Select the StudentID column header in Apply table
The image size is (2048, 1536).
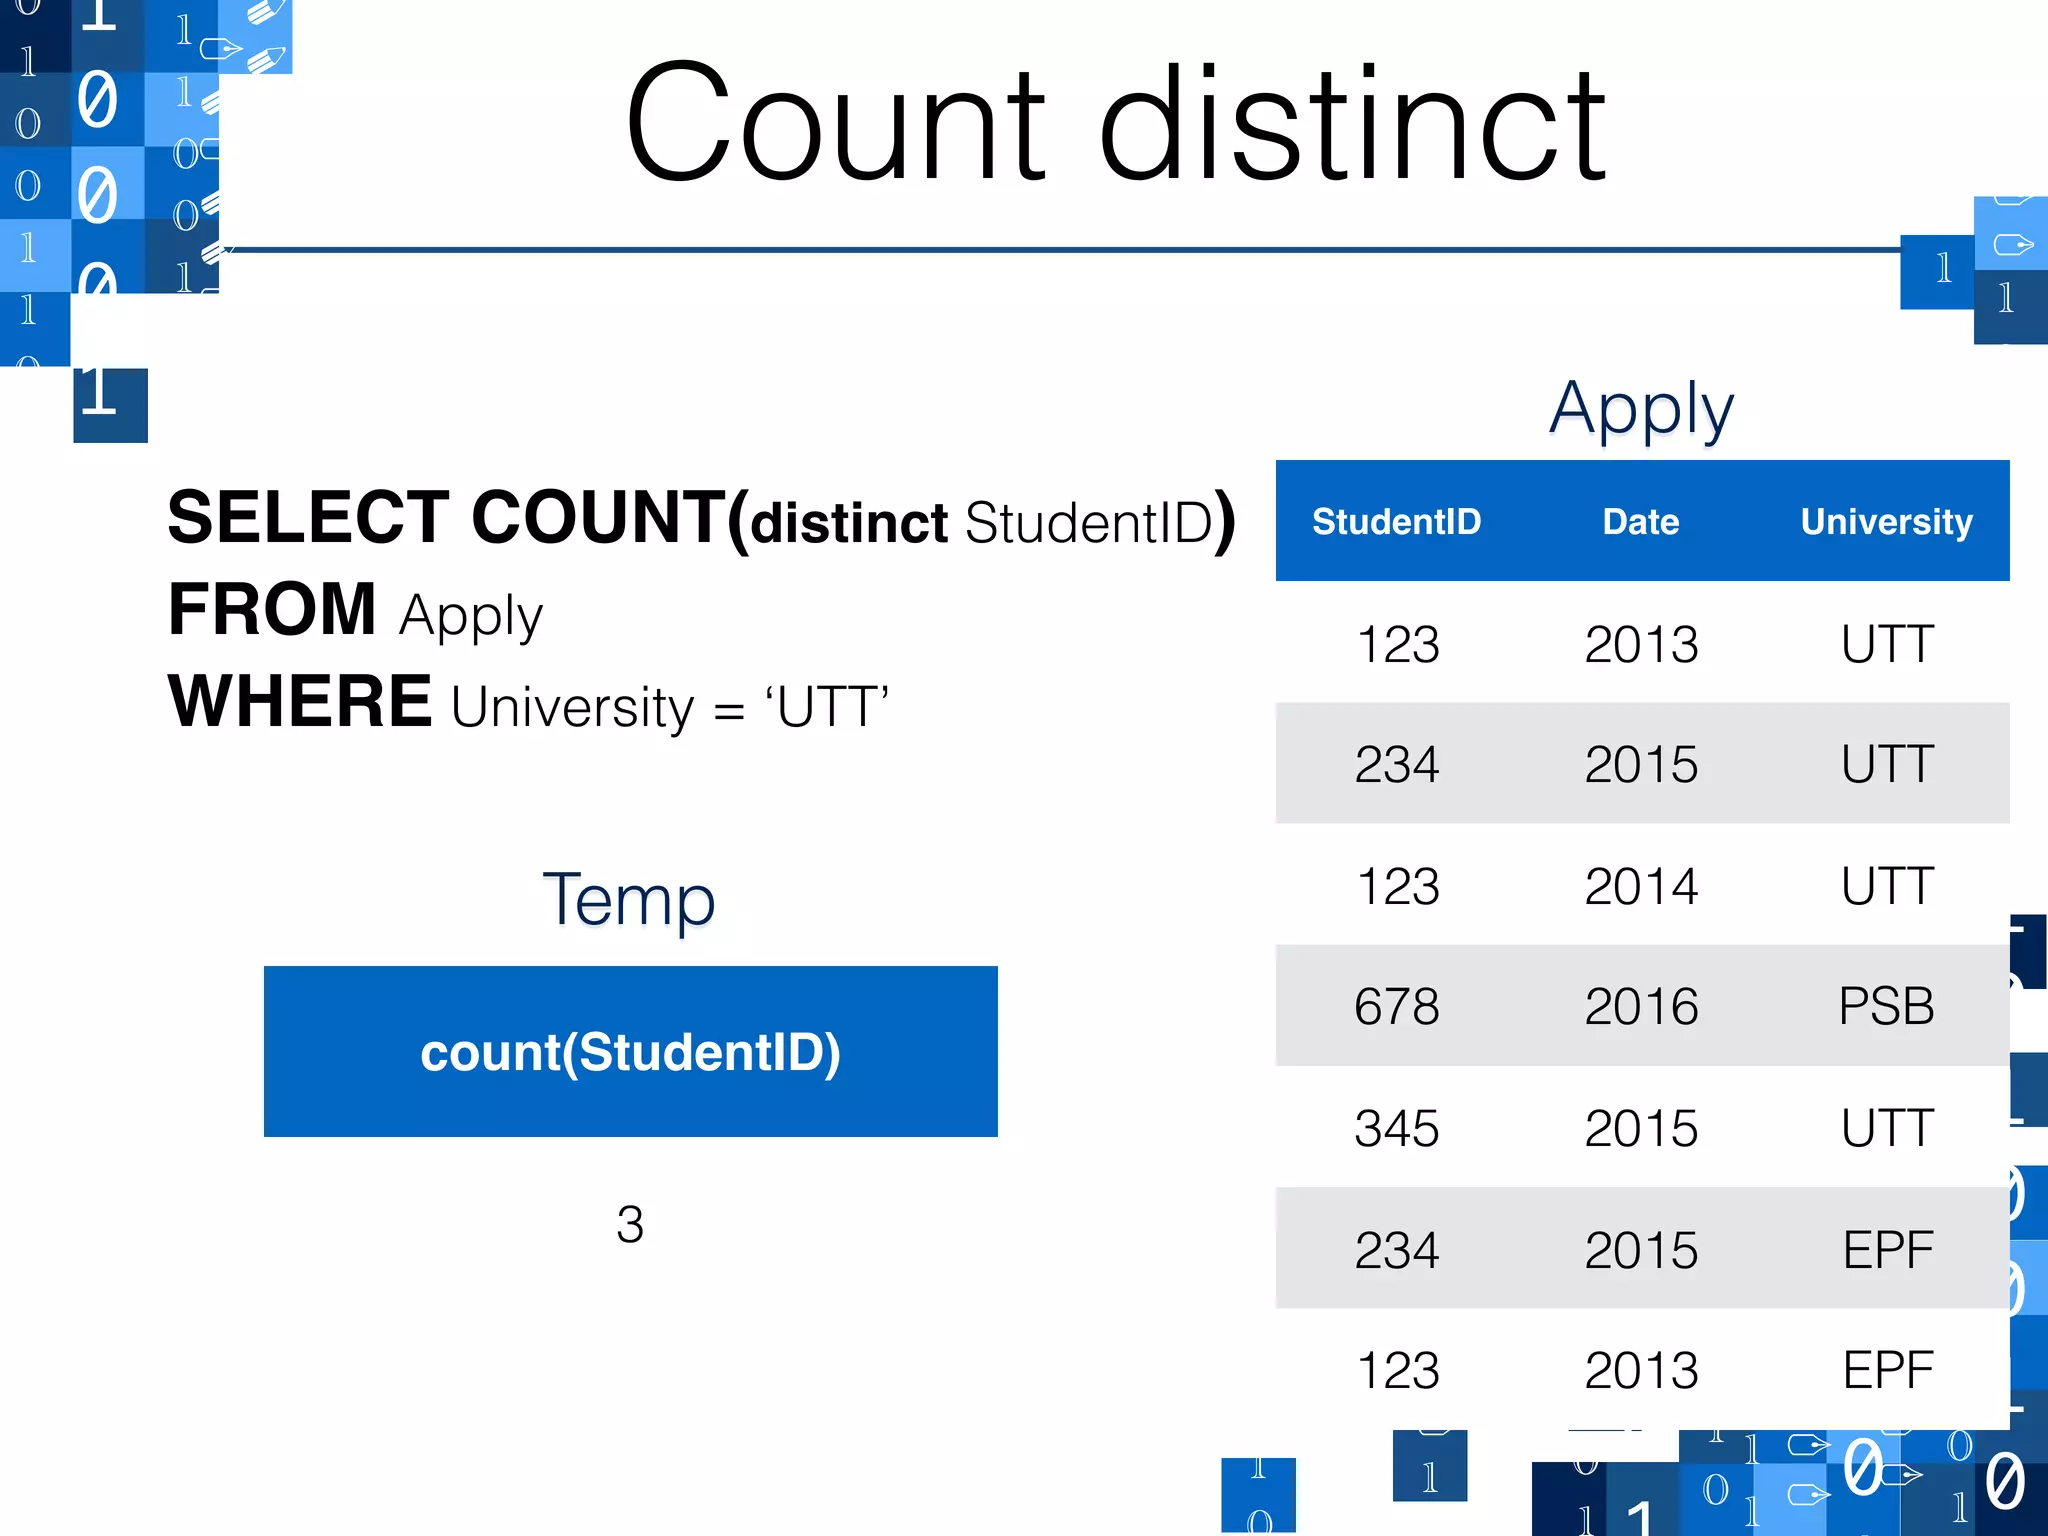click(x=1396, y=521)
